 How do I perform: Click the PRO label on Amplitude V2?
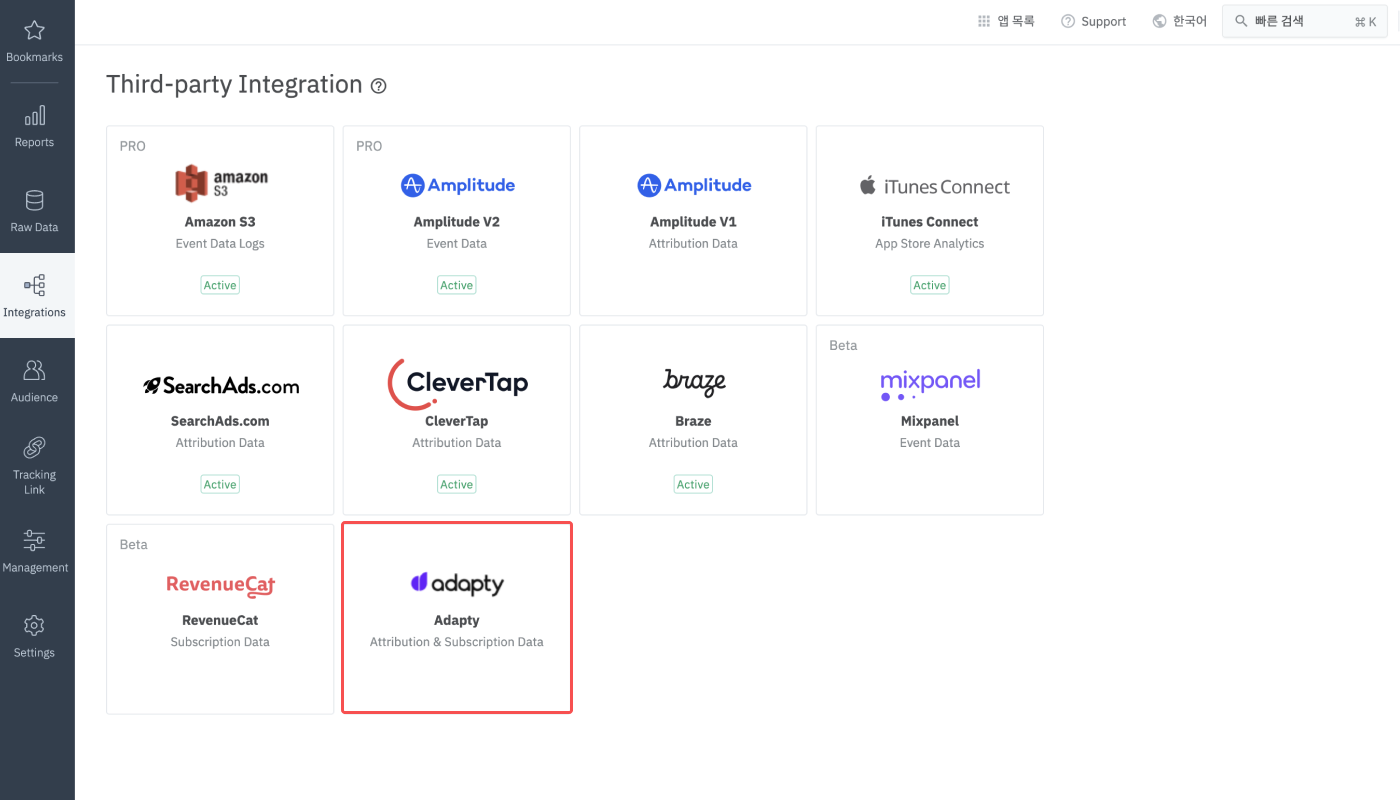[369, 146]
